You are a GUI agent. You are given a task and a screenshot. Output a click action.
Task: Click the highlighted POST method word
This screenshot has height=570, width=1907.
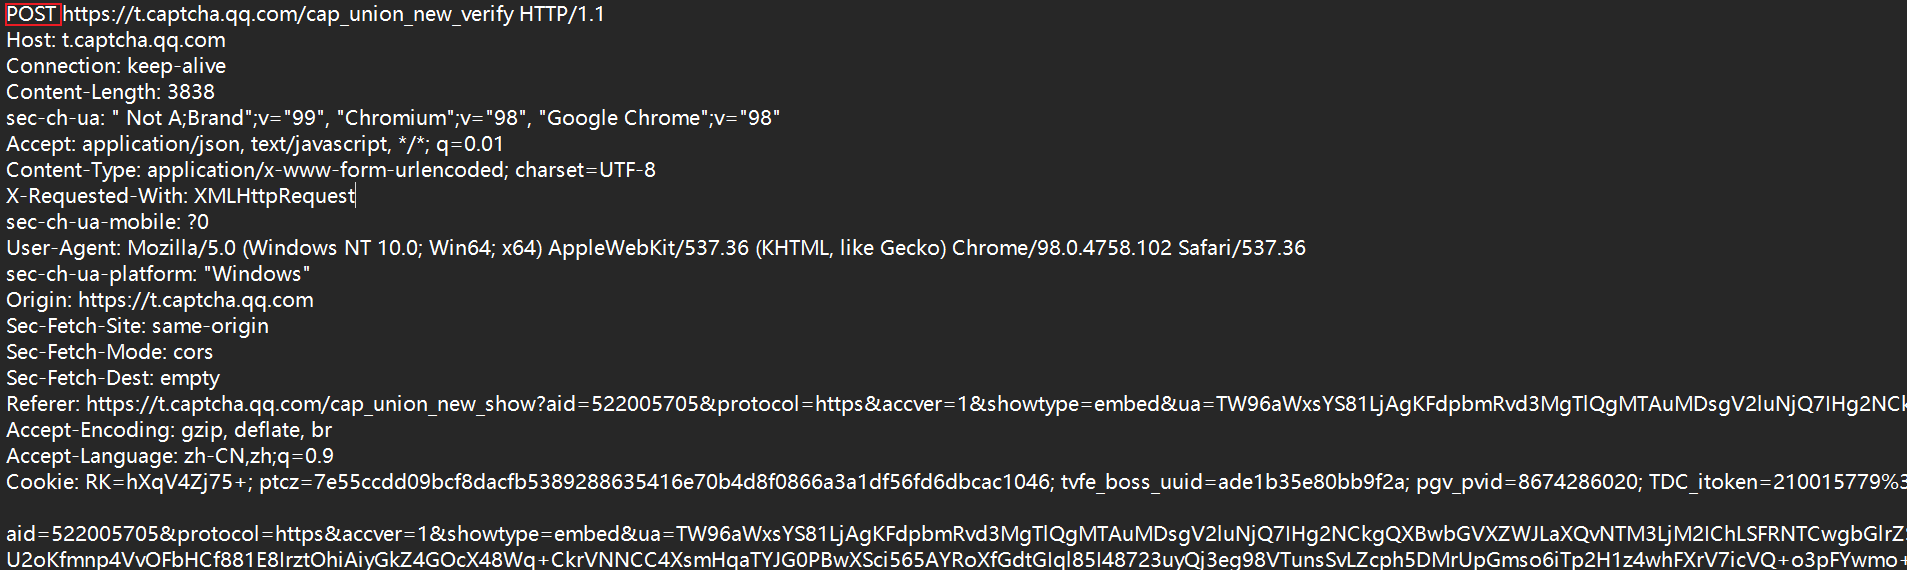click(32, 14)
